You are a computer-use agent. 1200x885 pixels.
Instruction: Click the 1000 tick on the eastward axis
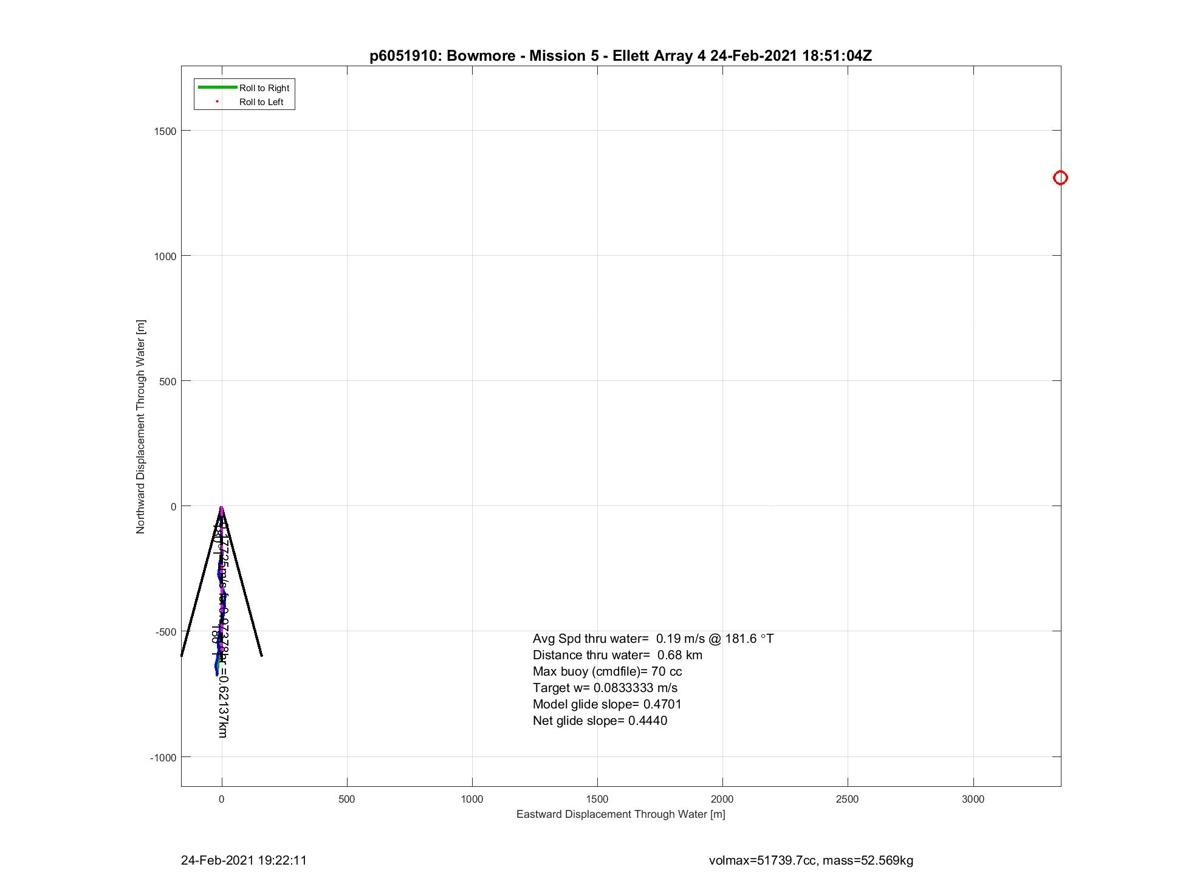coord(472,799)
